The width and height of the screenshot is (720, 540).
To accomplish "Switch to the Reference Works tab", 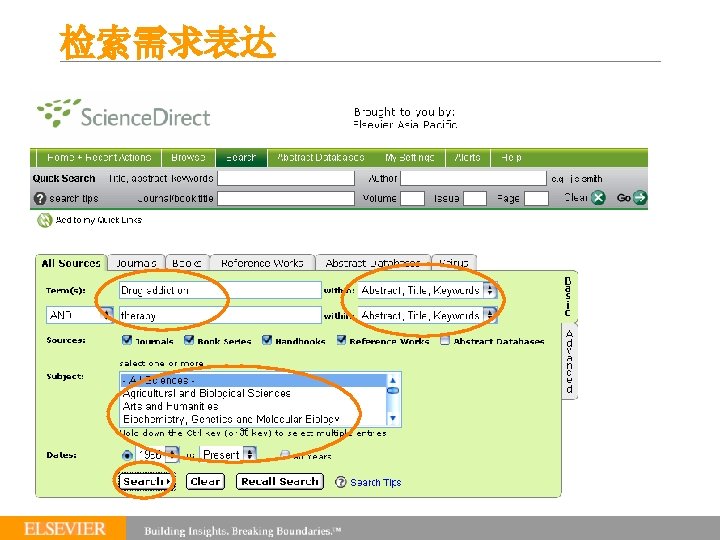I will point(262,263).
